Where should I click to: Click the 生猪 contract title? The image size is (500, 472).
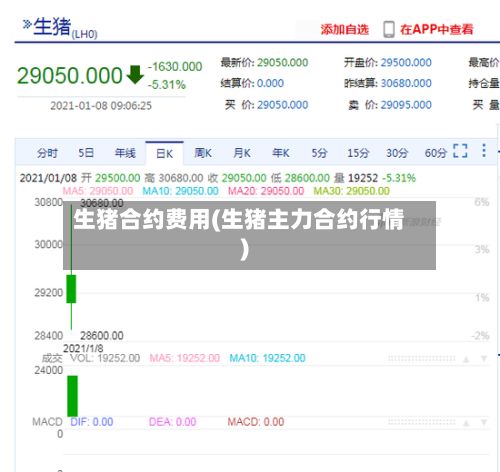52,26
